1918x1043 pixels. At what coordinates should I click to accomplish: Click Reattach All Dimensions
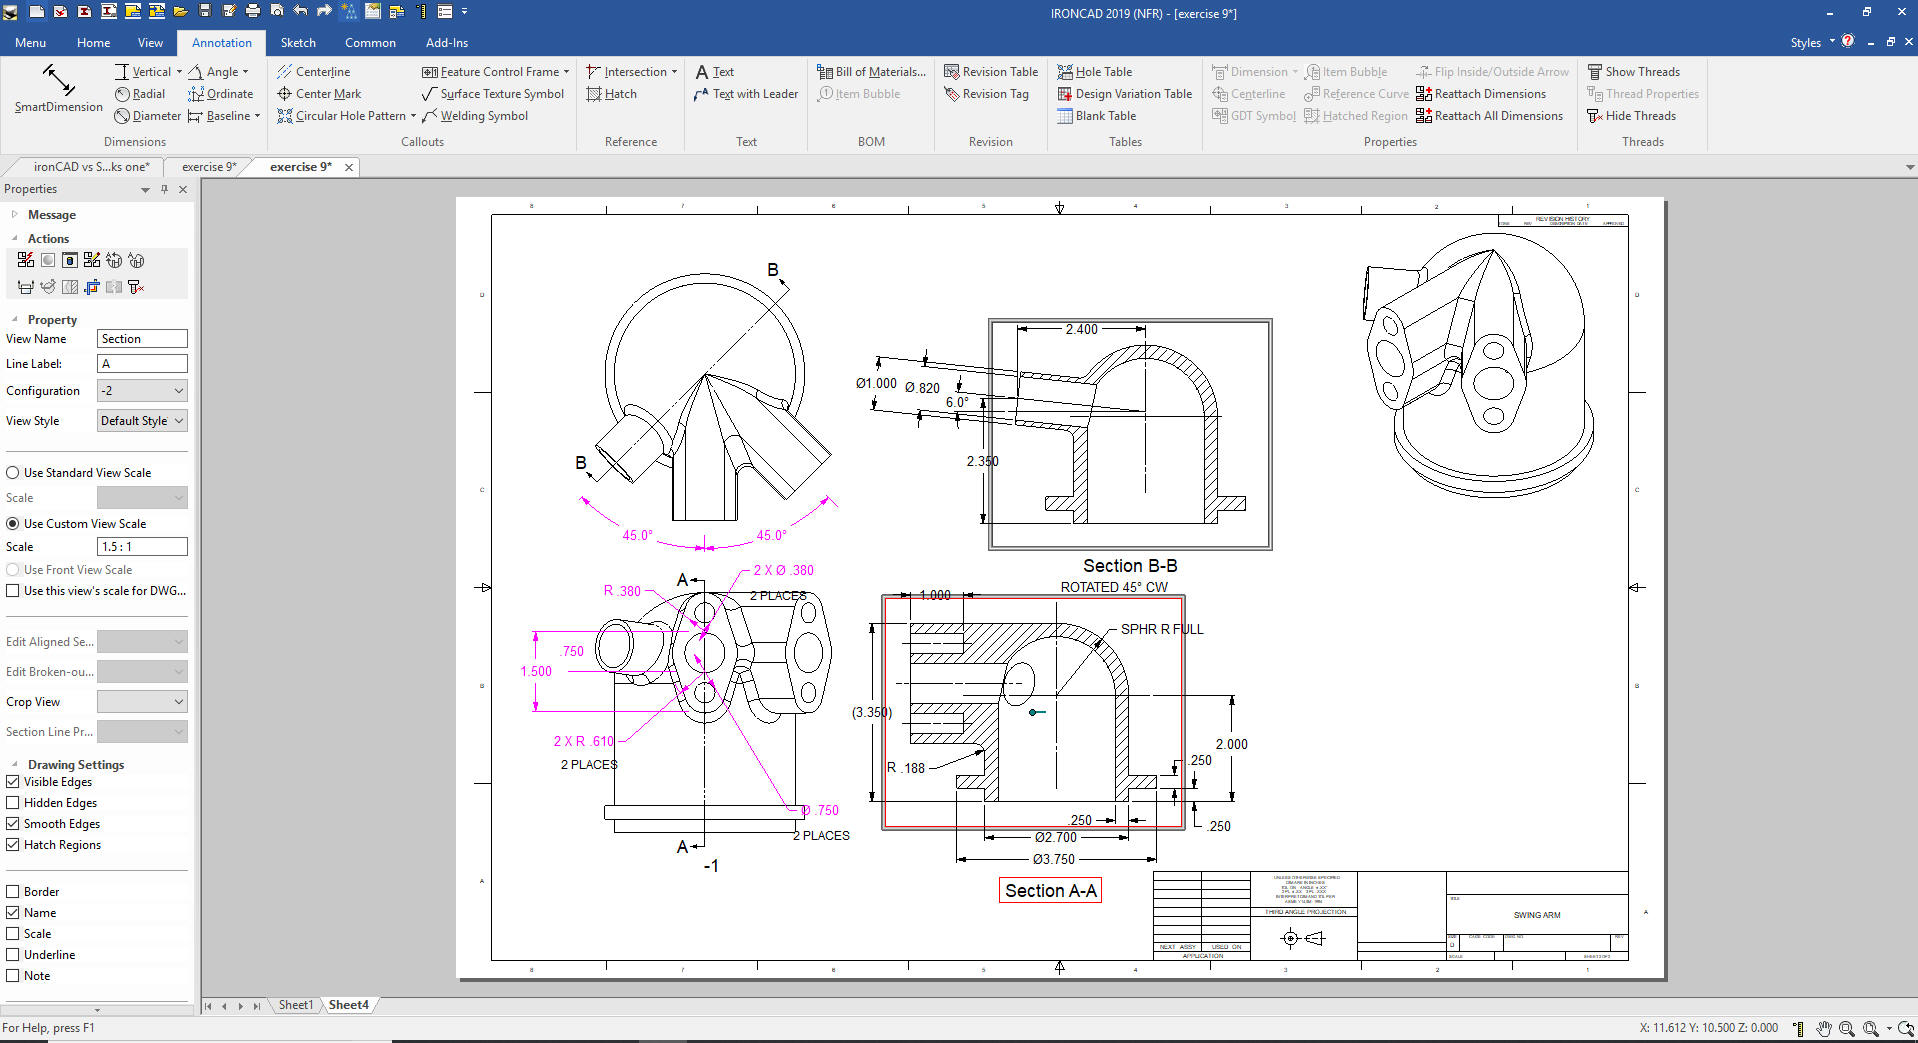point(1489,116)
